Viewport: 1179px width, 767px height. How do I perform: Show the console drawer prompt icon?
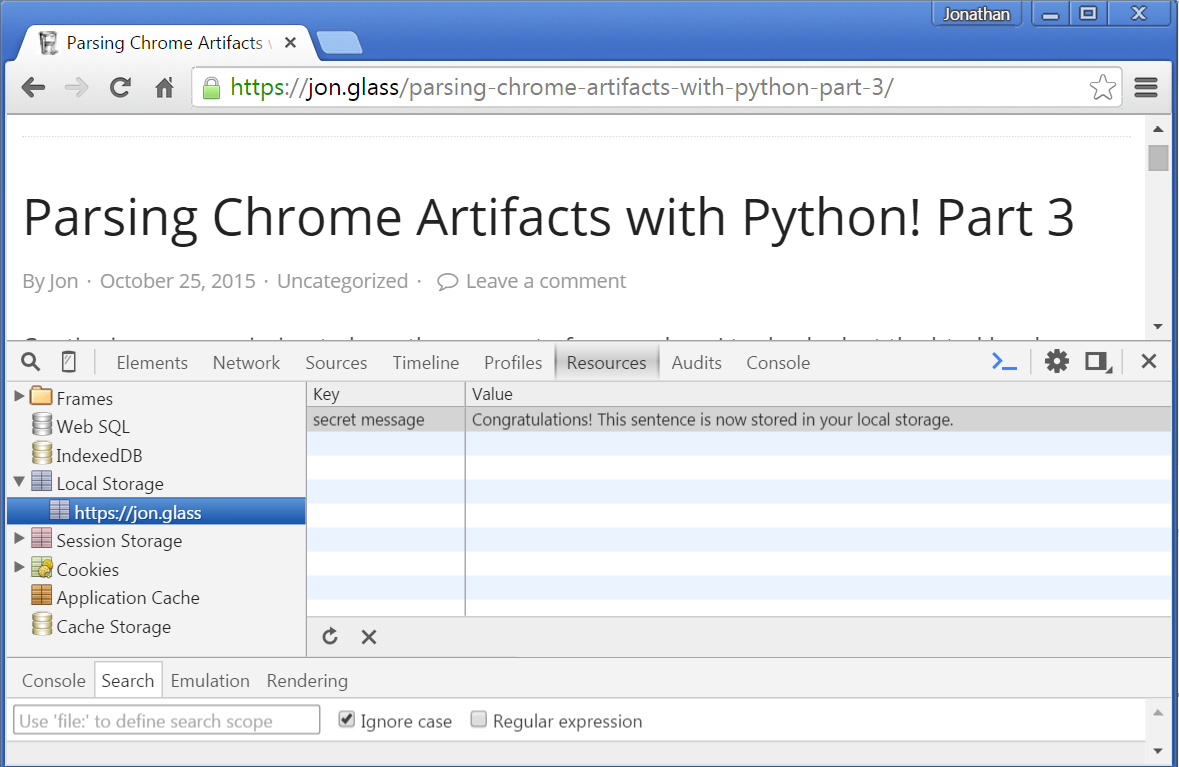(x=1005, y=362)
